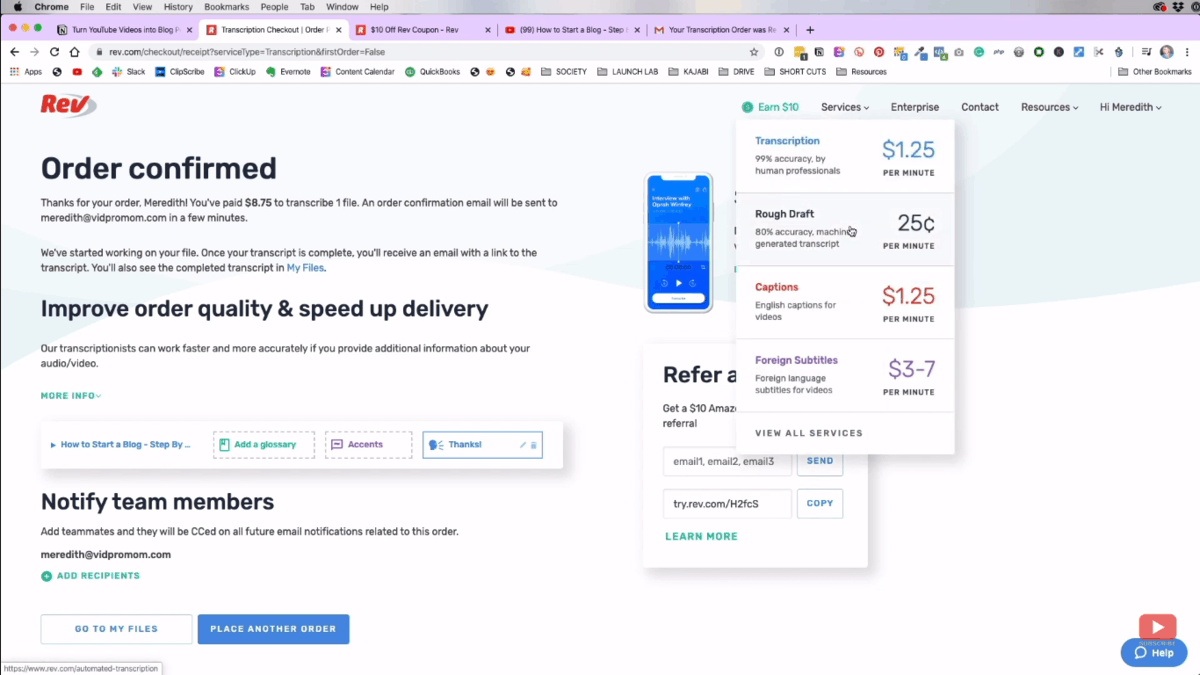Screen dimensions: 1200x675
Task: Click the browser address bar URL
Action: click(247, 52)
